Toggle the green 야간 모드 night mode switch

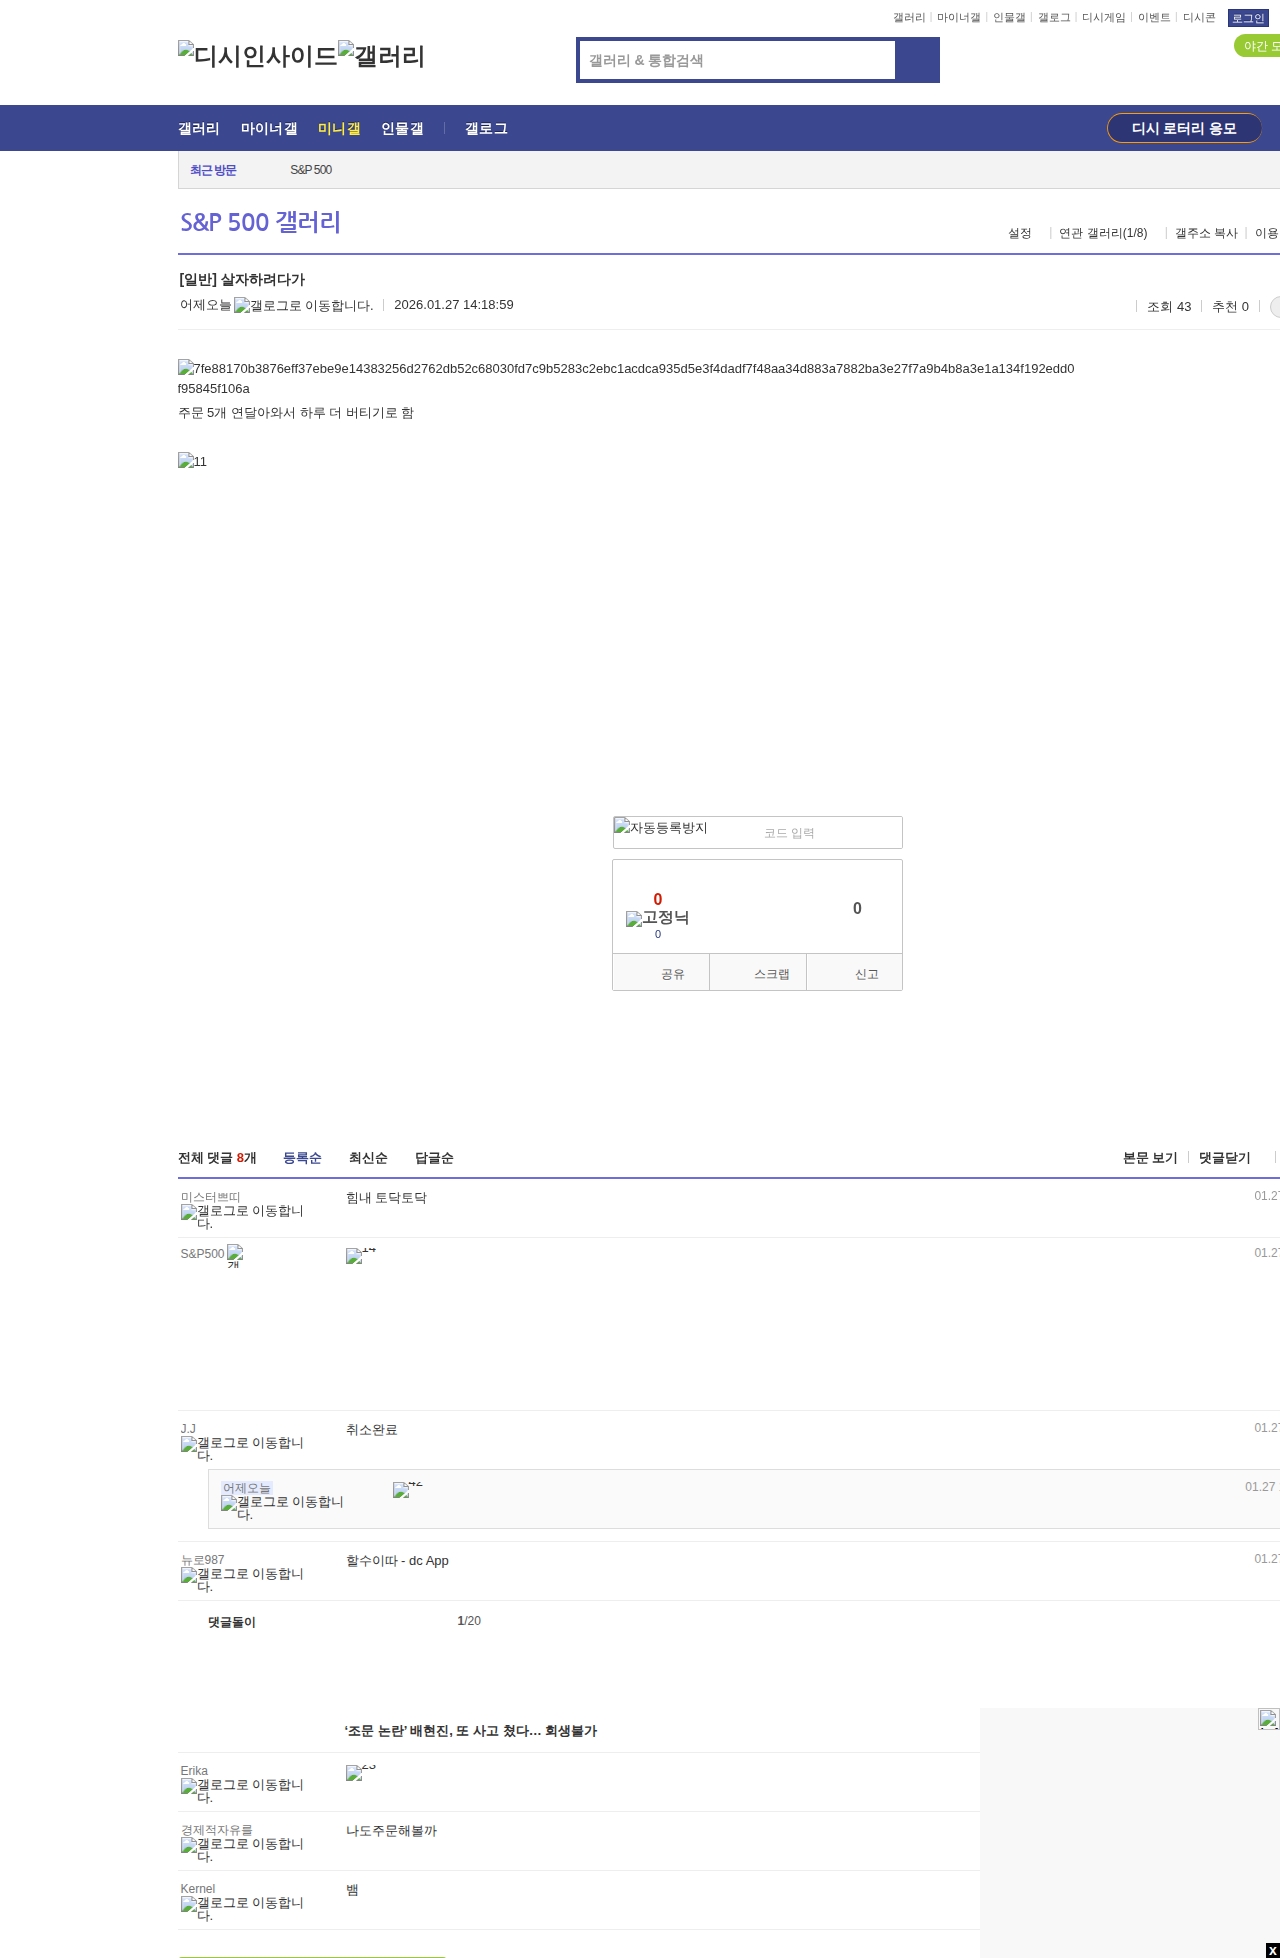tap(1257, 46)
